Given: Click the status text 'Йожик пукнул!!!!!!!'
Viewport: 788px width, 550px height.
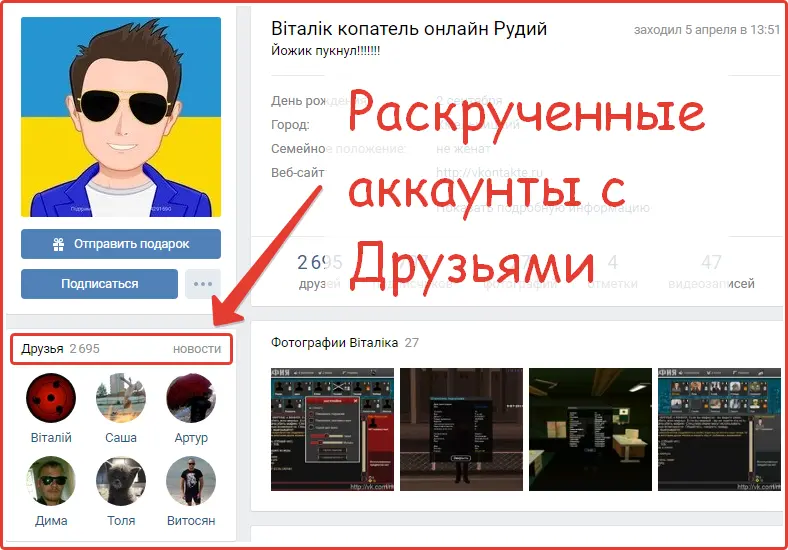Looking at the screenshot, I should point(326,51).
